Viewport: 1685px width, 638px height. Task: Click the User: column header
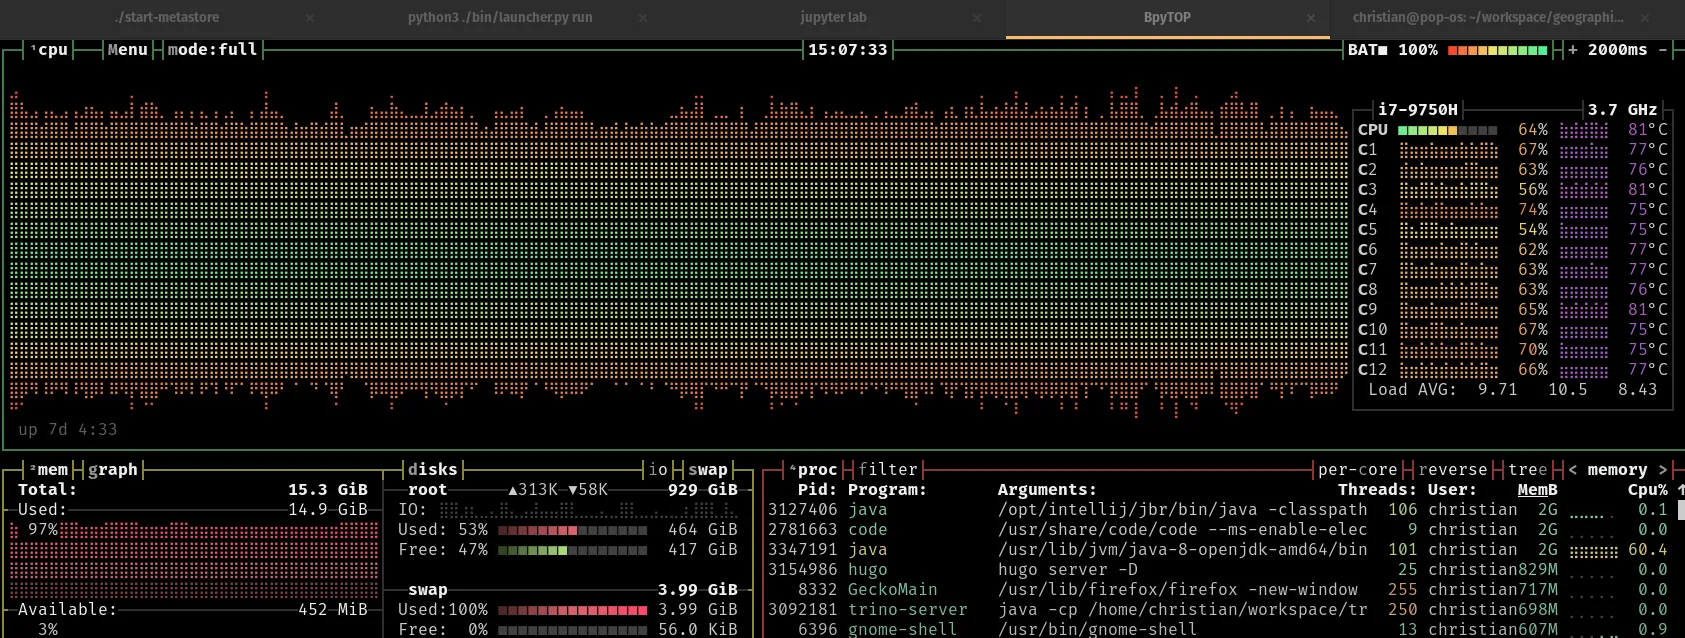(1452, 490)
